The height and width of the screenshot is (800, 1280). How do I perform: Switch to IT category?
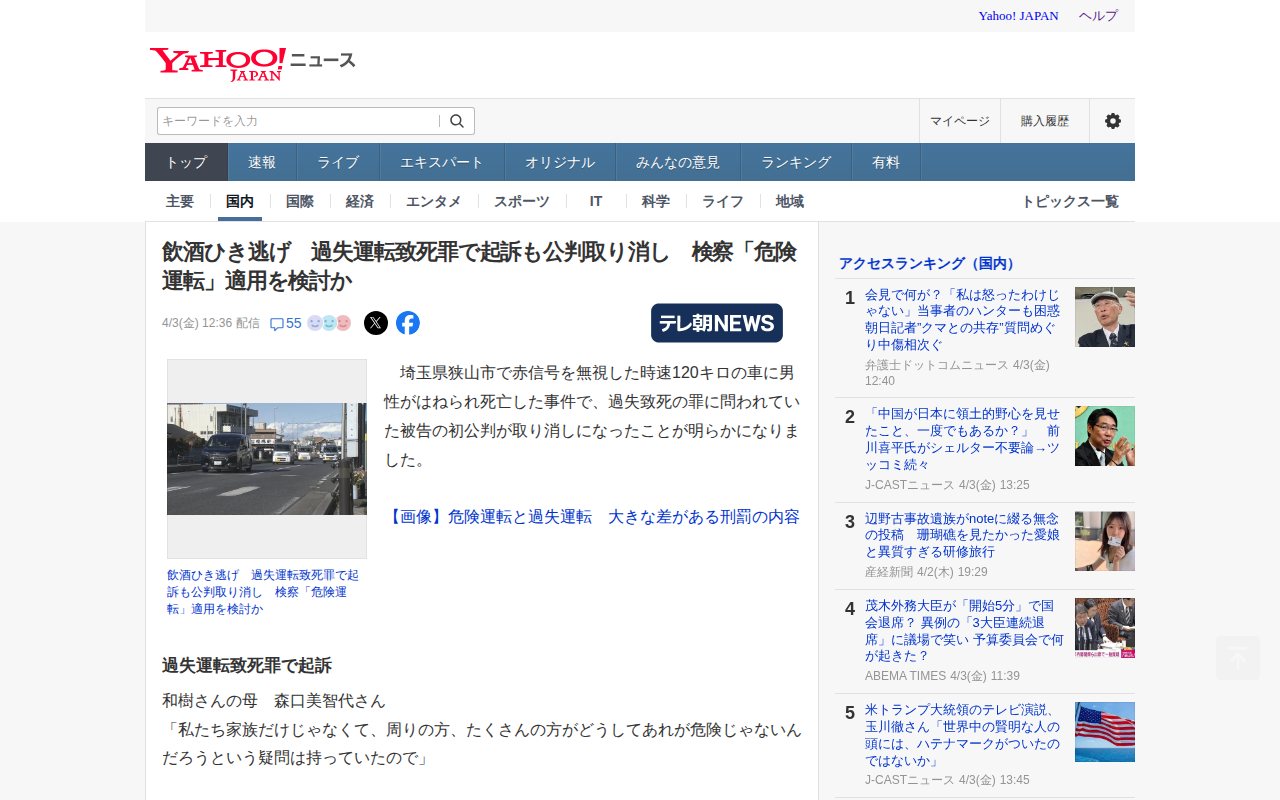click(596, 201)
